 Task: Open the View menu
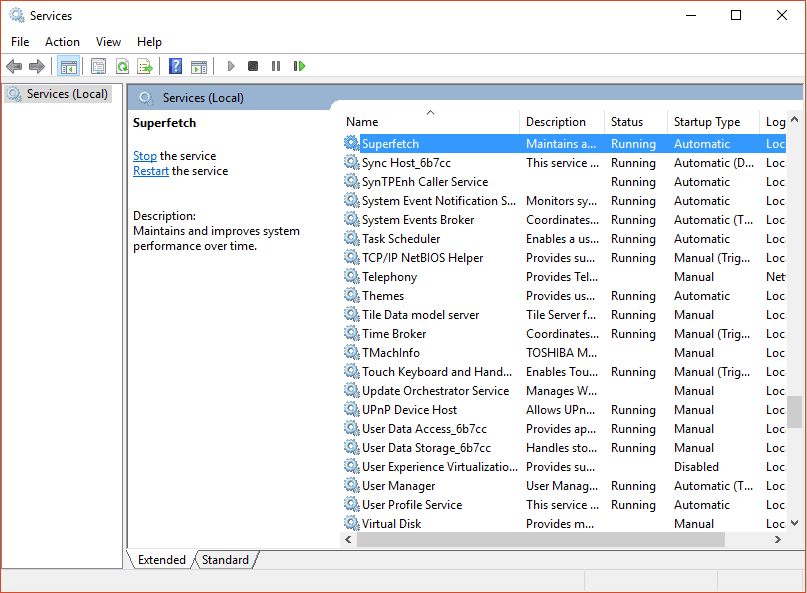[108, 42]
